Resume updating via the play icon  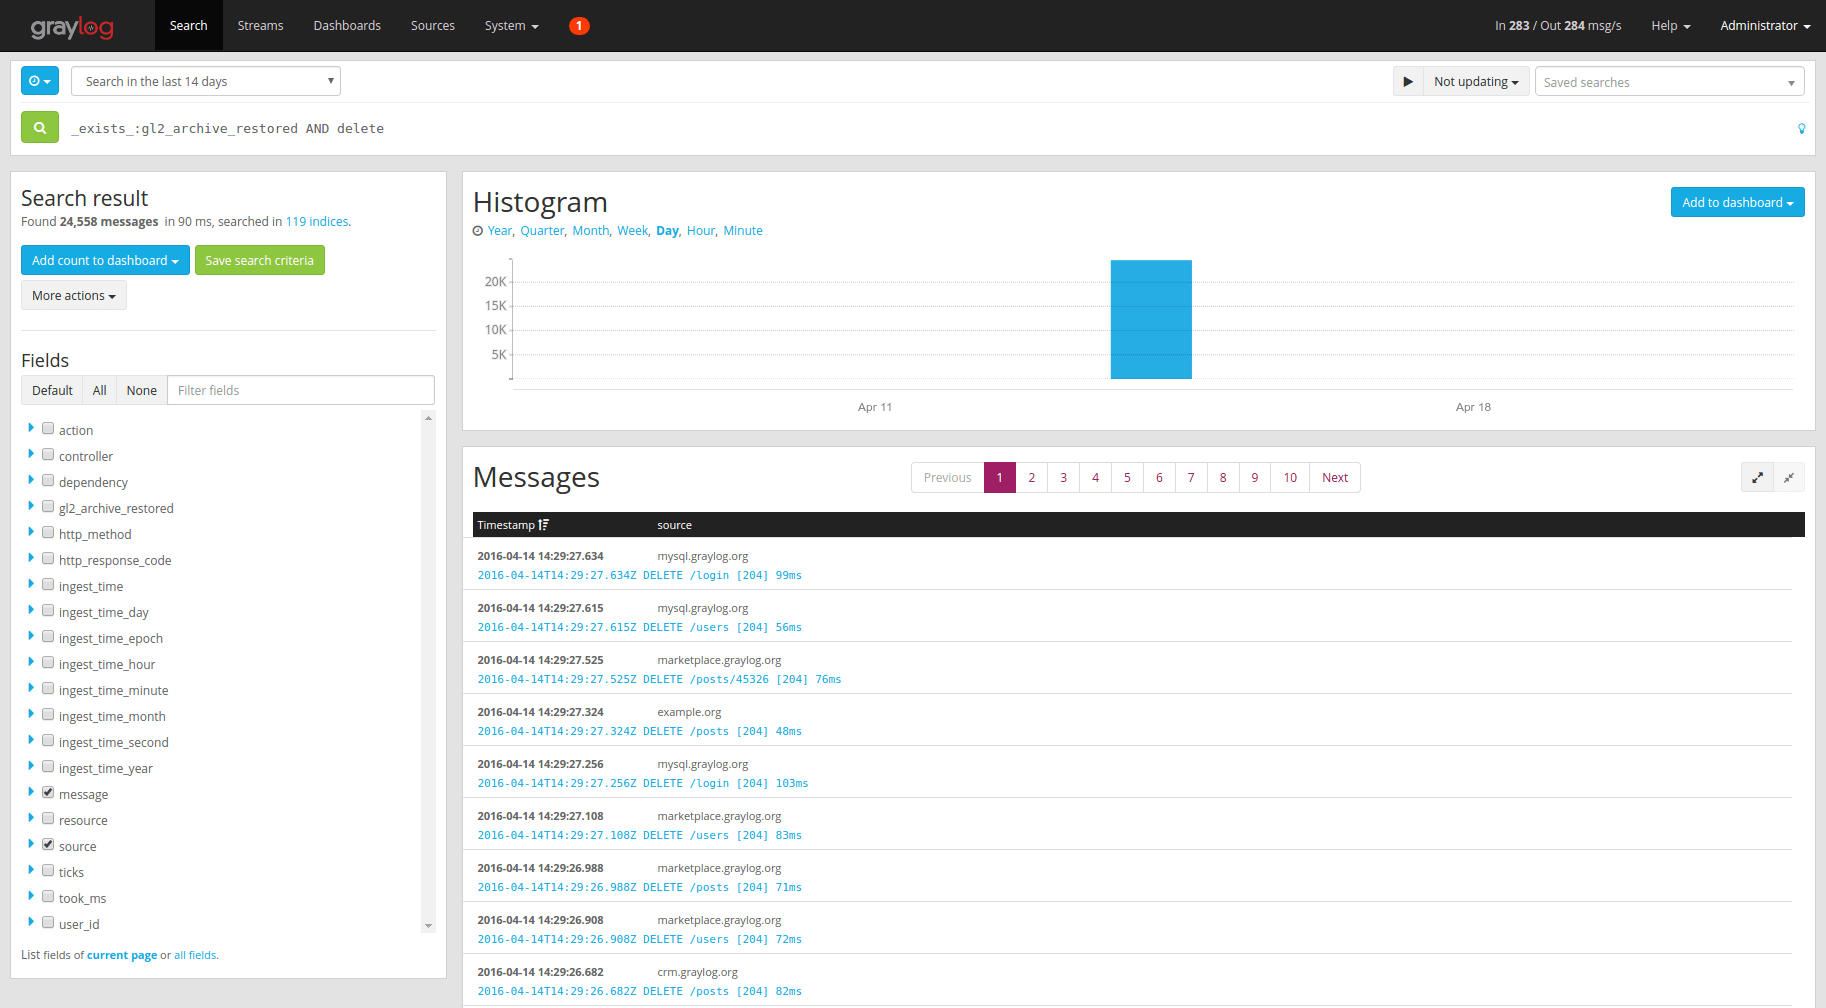(1409, 81)
